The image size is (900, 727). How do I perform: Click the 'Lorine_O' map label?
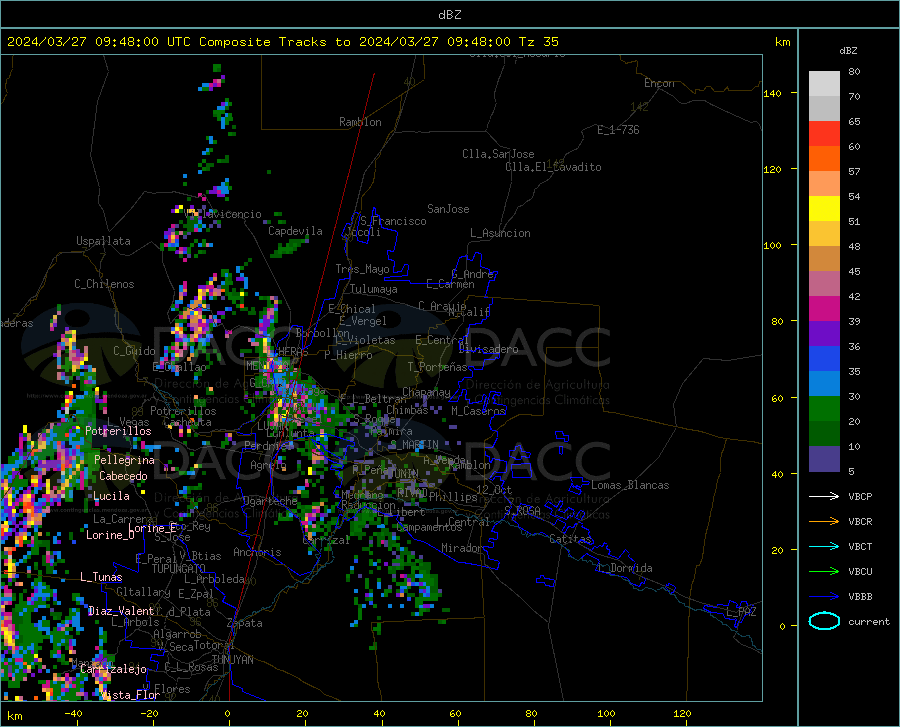click(x=110, y=535)
